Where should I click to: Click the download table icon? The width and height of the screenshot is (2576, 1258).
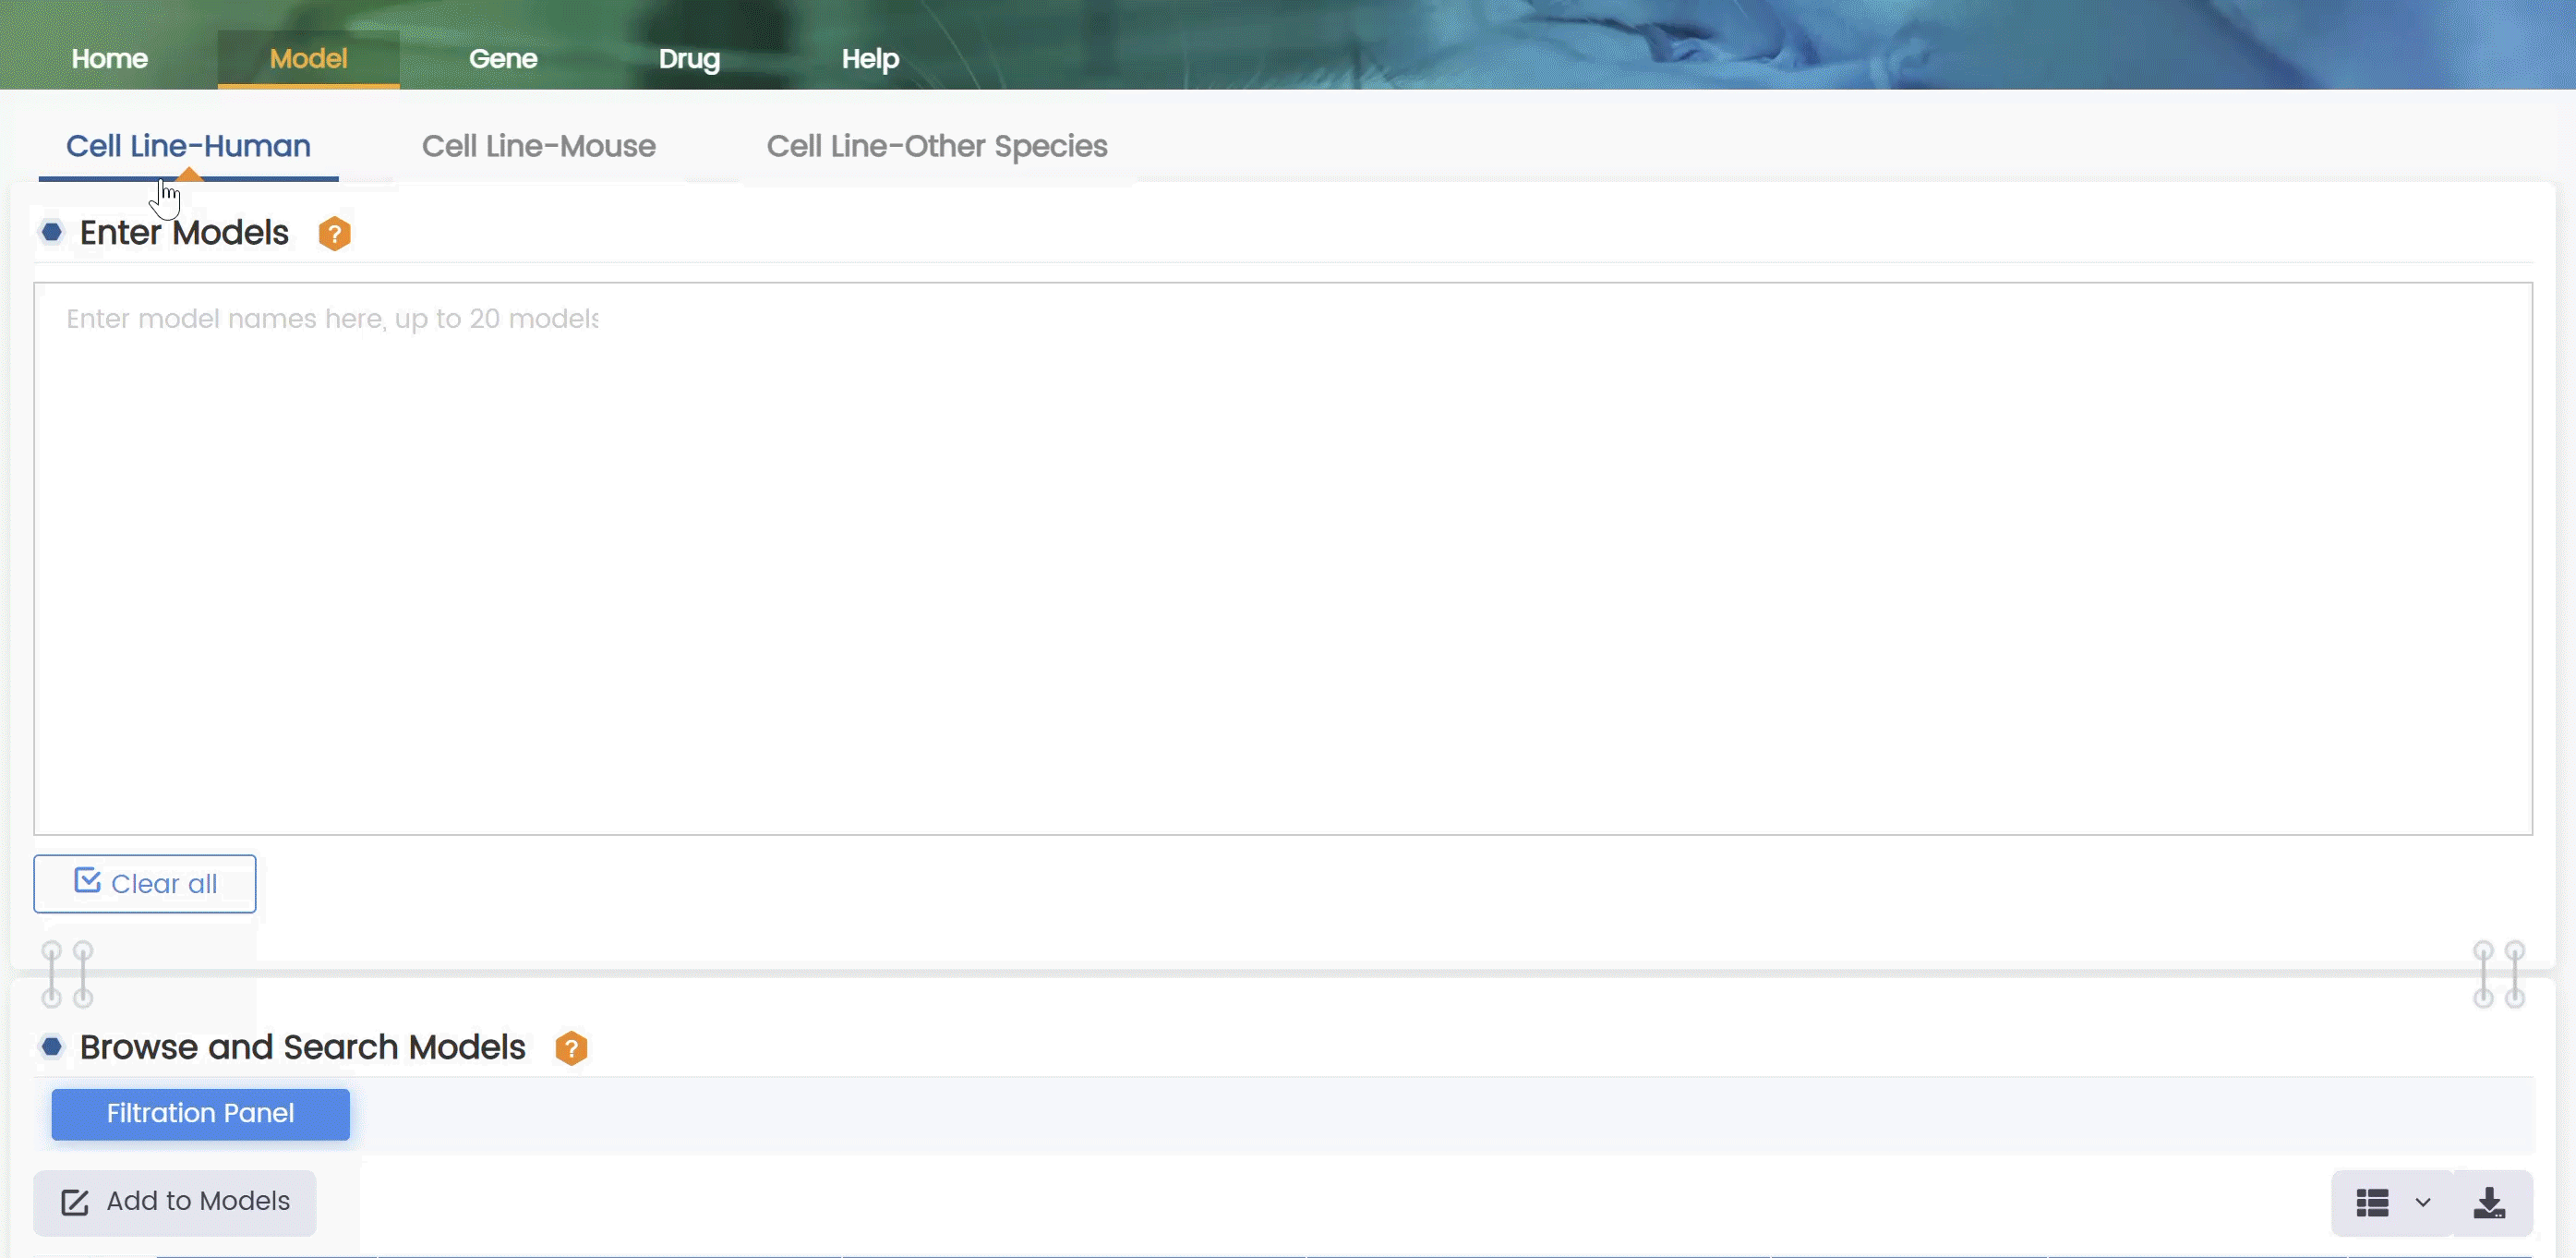[x=2489, y=1203]
